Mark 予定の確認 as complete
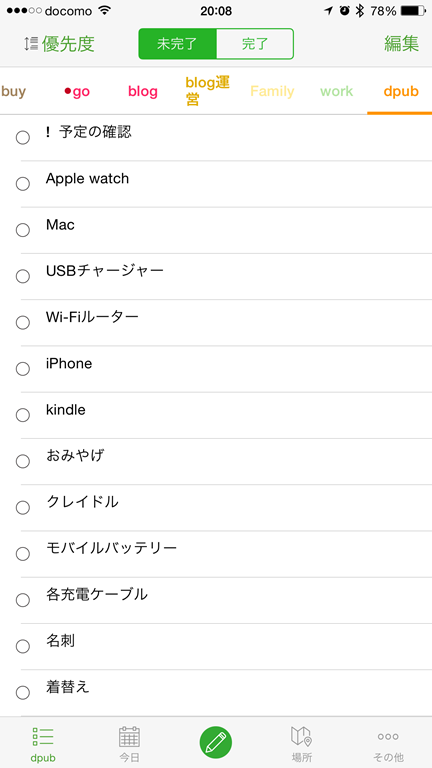 (23, 138)
